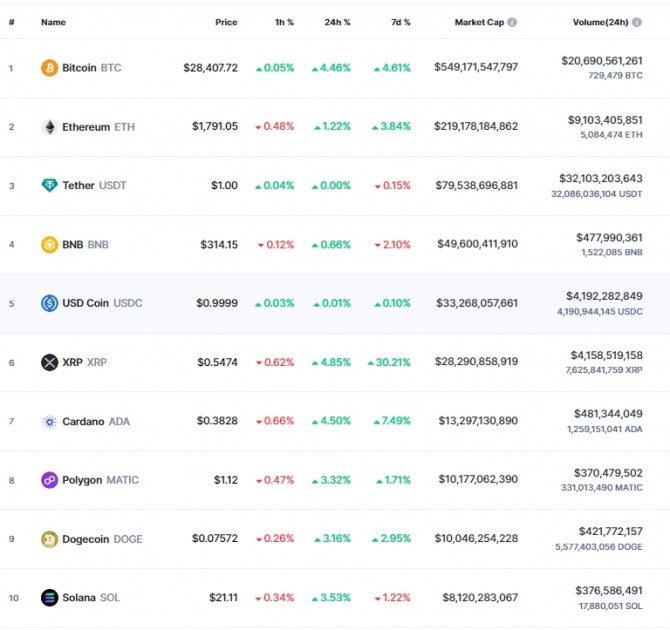The width and height of the screenshot is (670, 630).
Task: Sort table by 24h % column header
Action: (337, 22)
